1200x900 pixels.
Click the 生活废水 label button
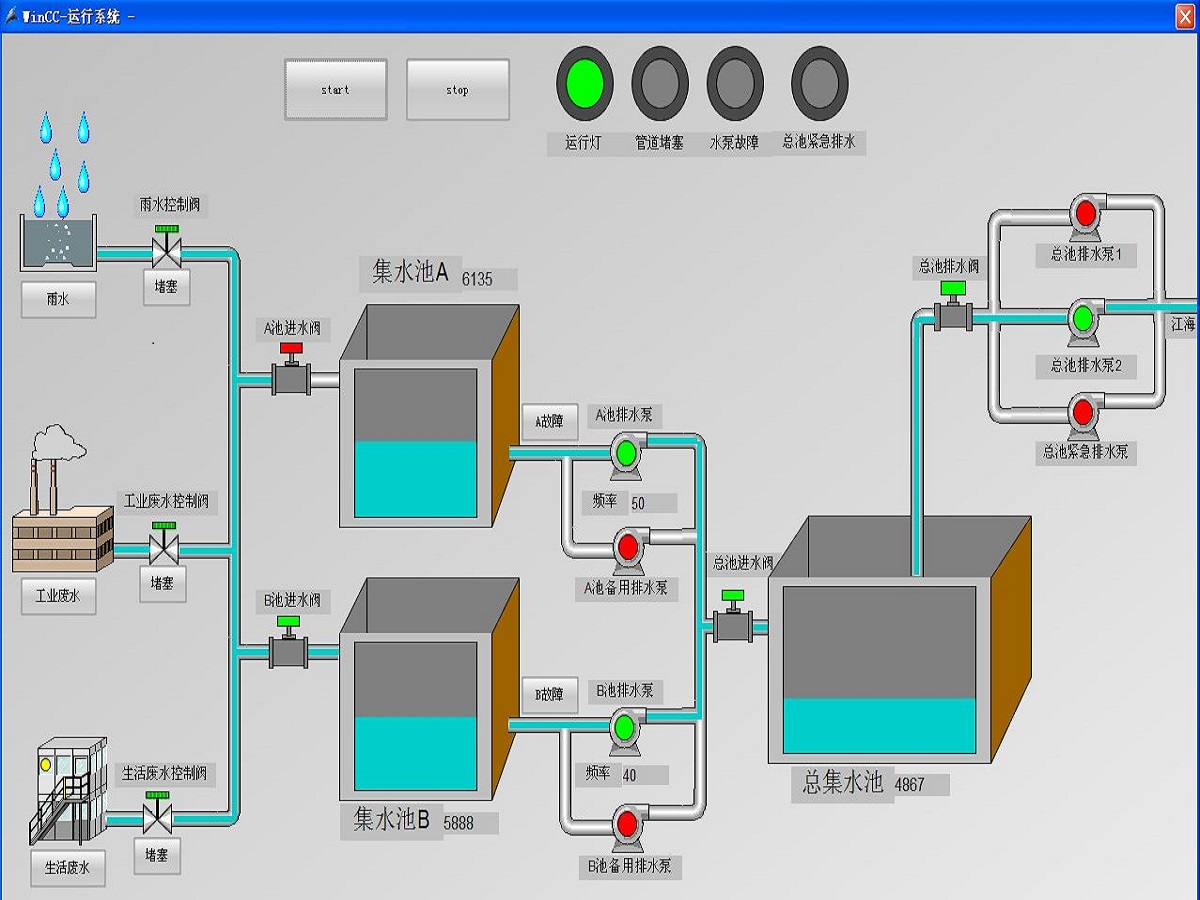67,867
